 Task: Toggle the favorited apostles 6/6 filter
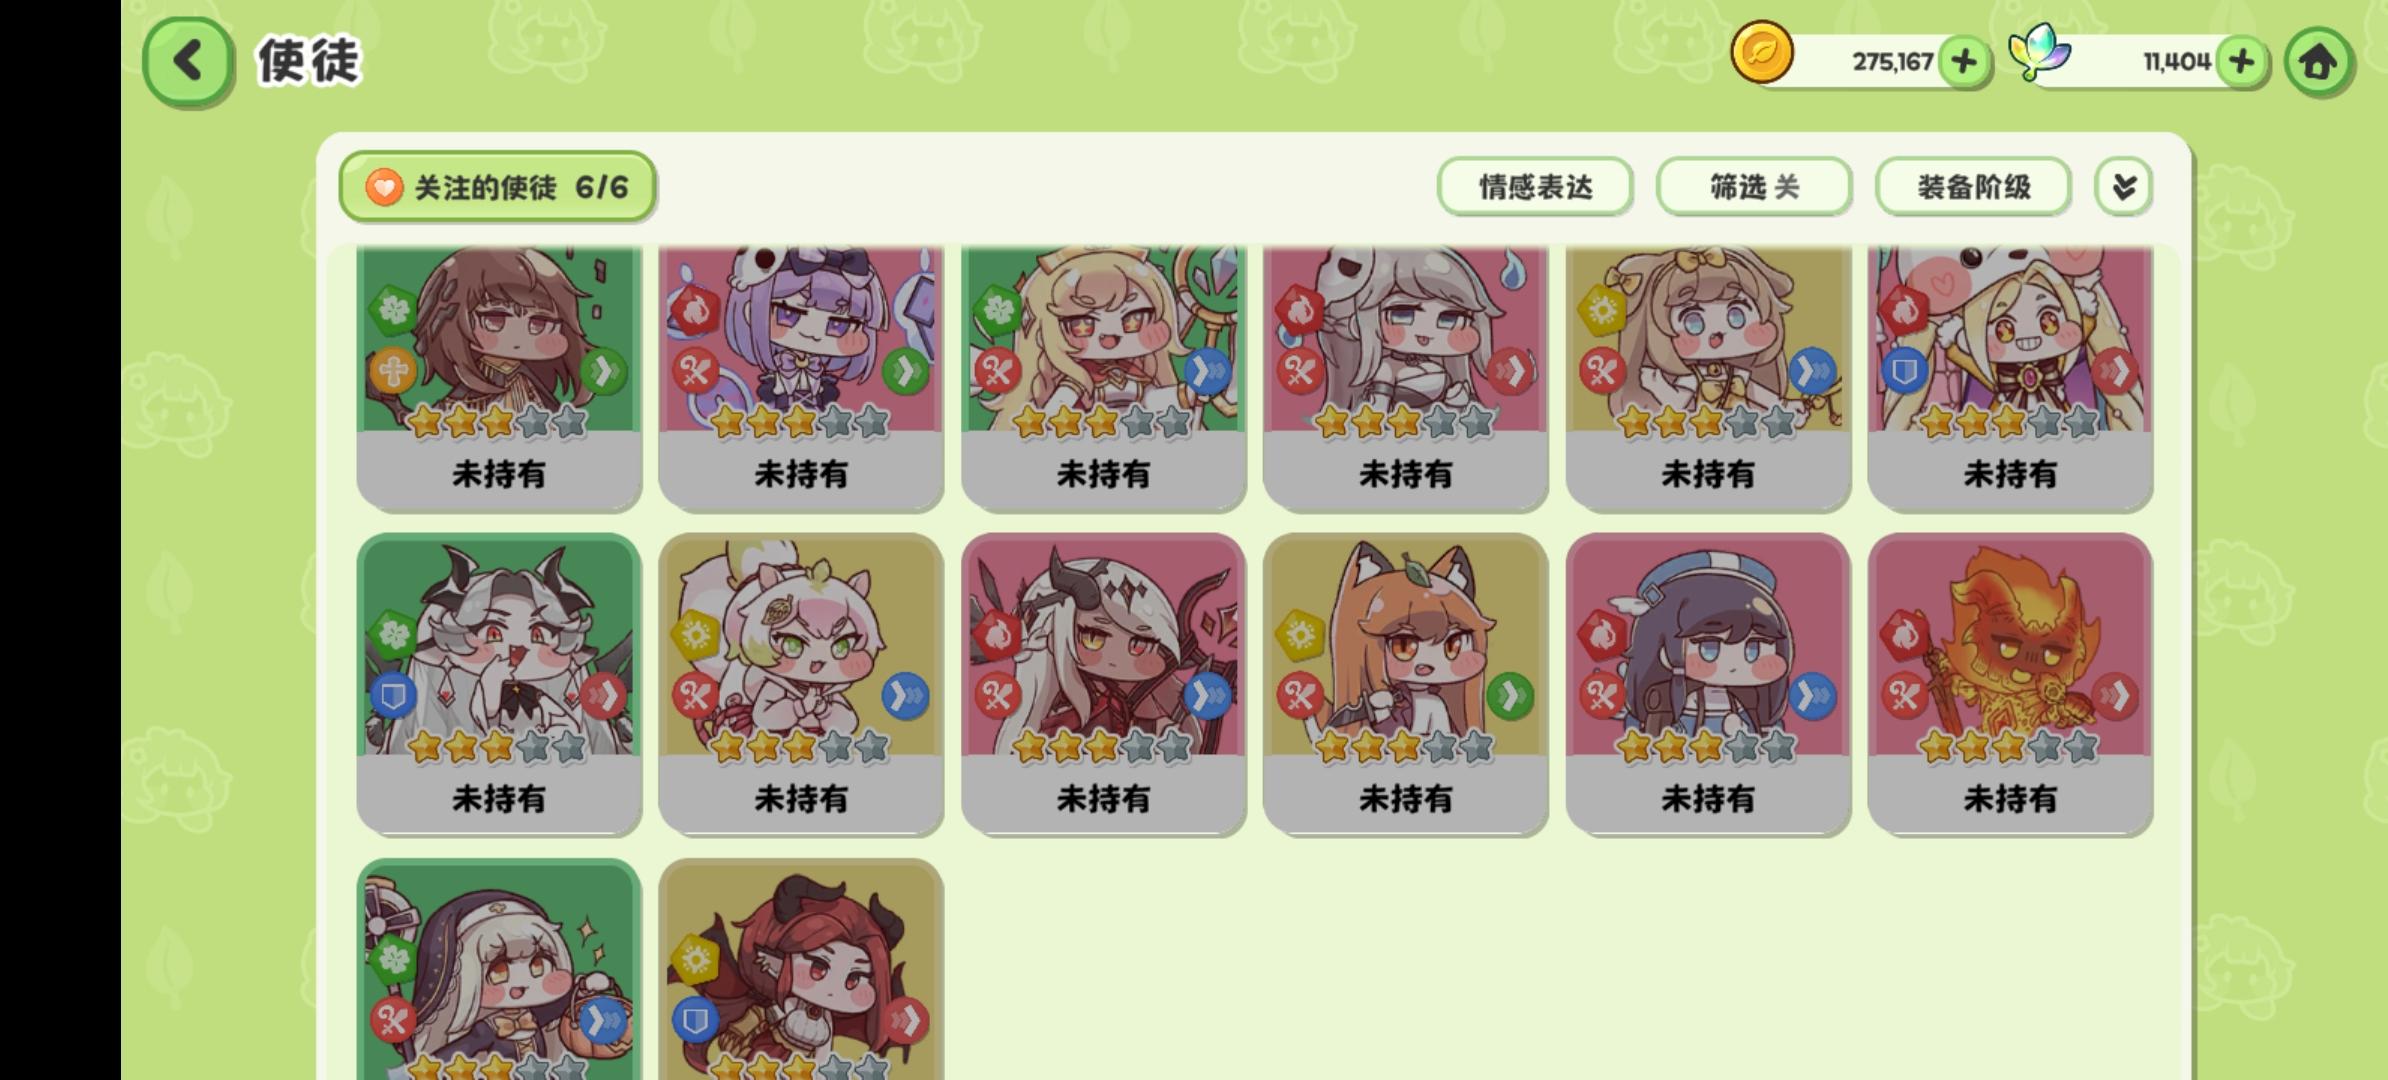(x=497, y=187)
